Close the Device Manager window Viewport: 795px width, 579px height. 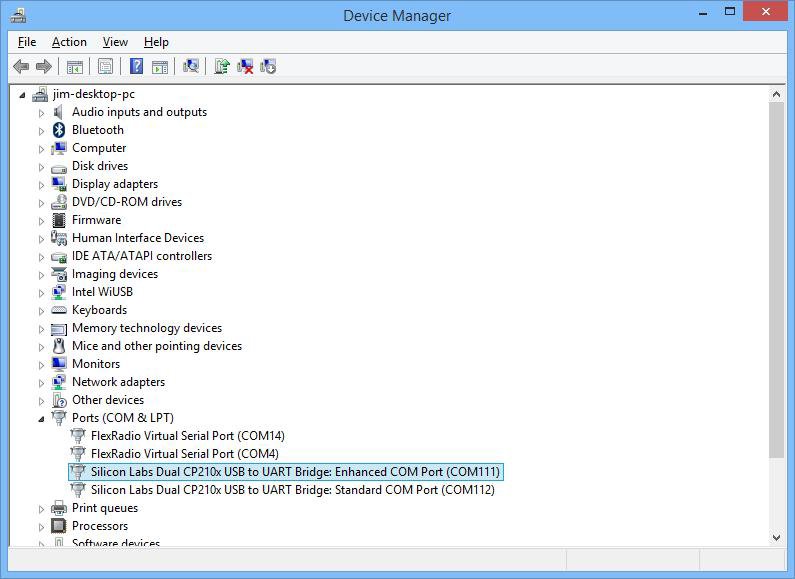point(766,12)
